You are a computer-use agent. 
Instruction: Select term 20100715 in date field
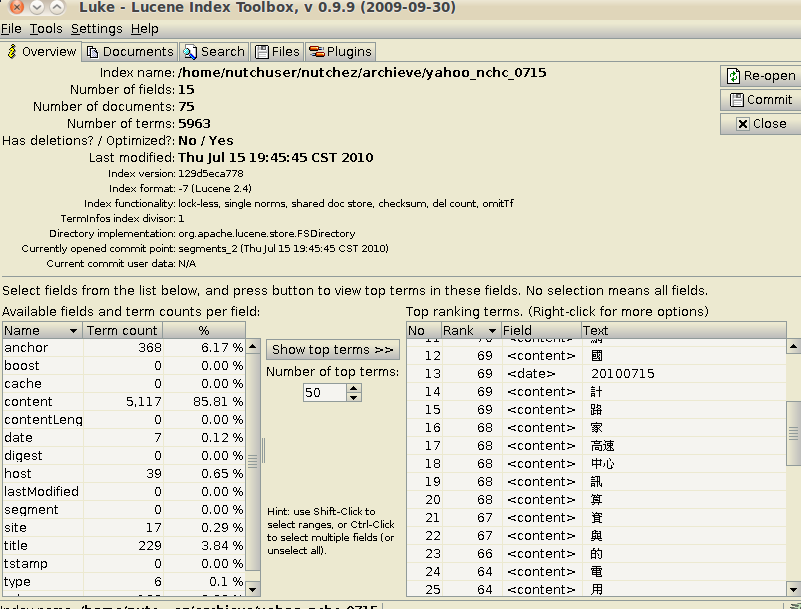(596, 373)
